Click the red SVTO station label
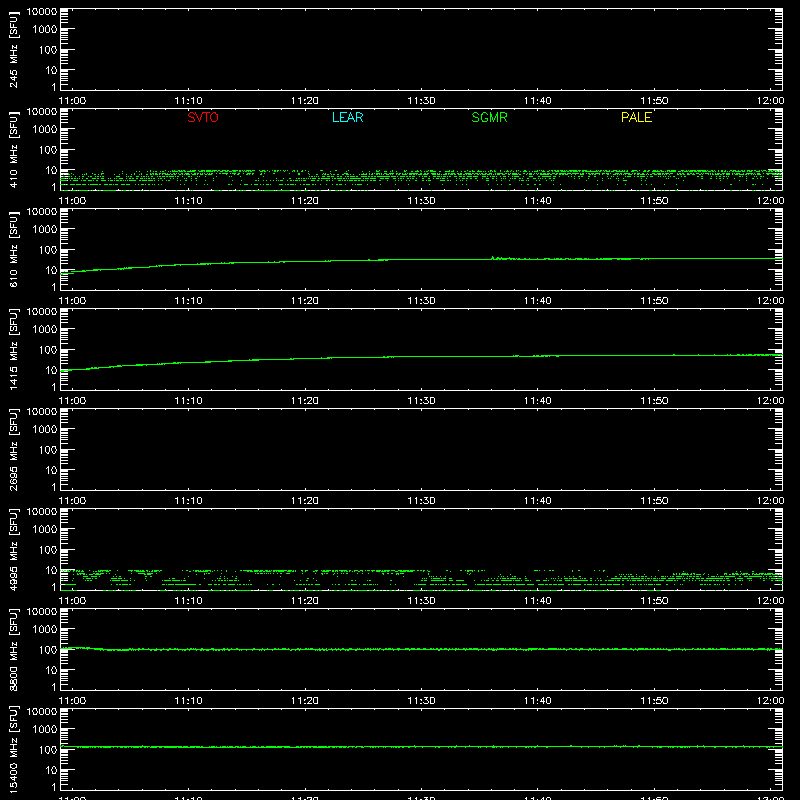 tap(203, 117)
